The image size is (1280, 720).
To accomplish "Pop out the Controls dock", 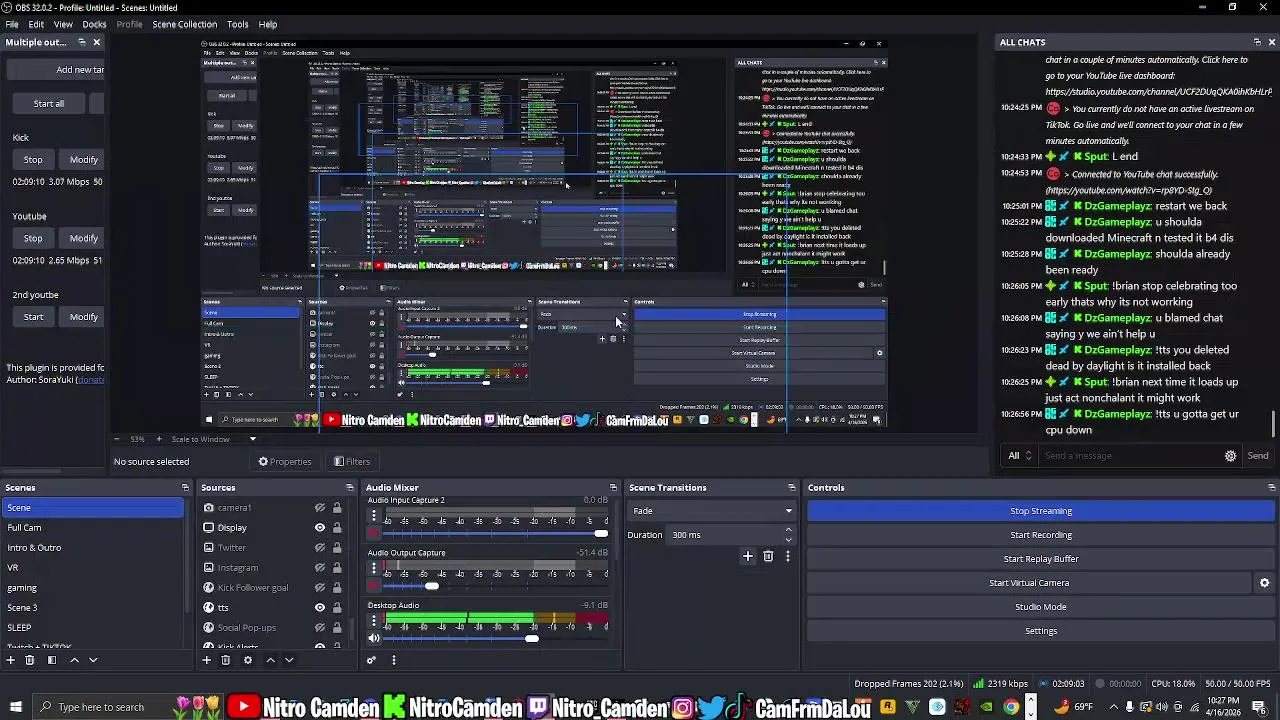I will point(1271,488).
